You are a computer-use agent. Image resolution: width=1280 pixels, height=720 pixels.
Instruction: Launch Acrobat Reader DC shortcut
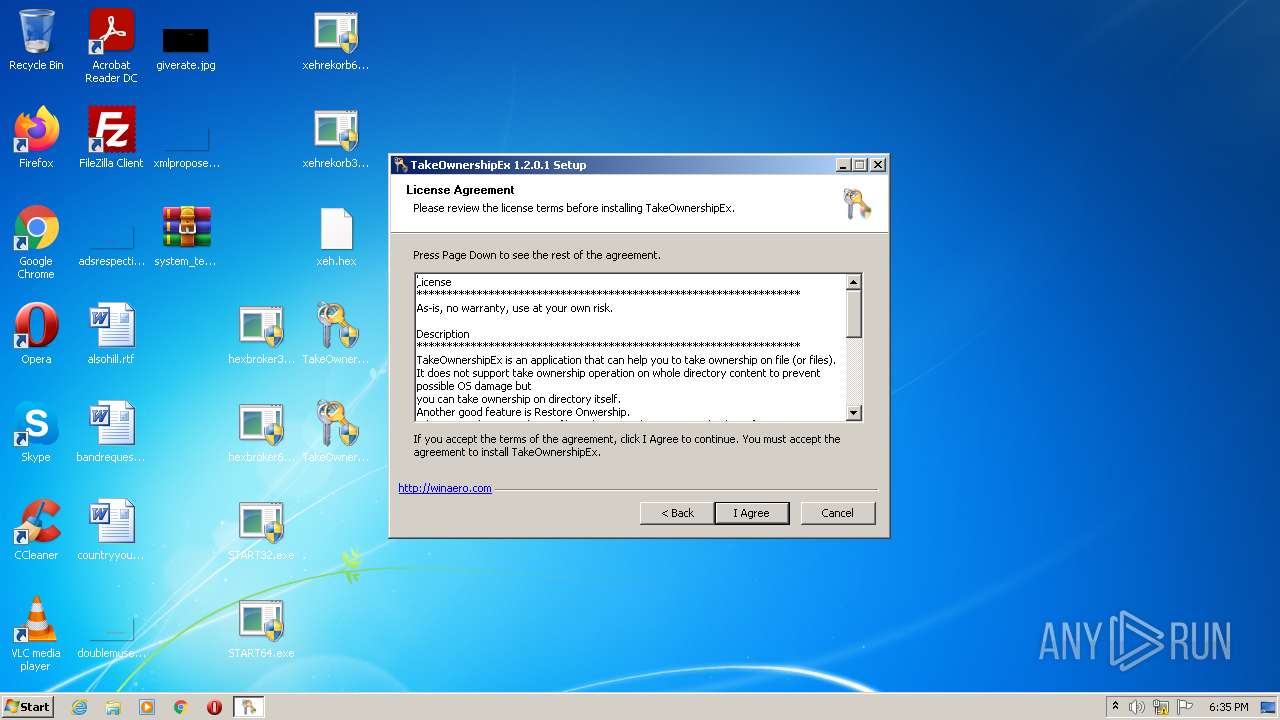(x=111, y=46)
